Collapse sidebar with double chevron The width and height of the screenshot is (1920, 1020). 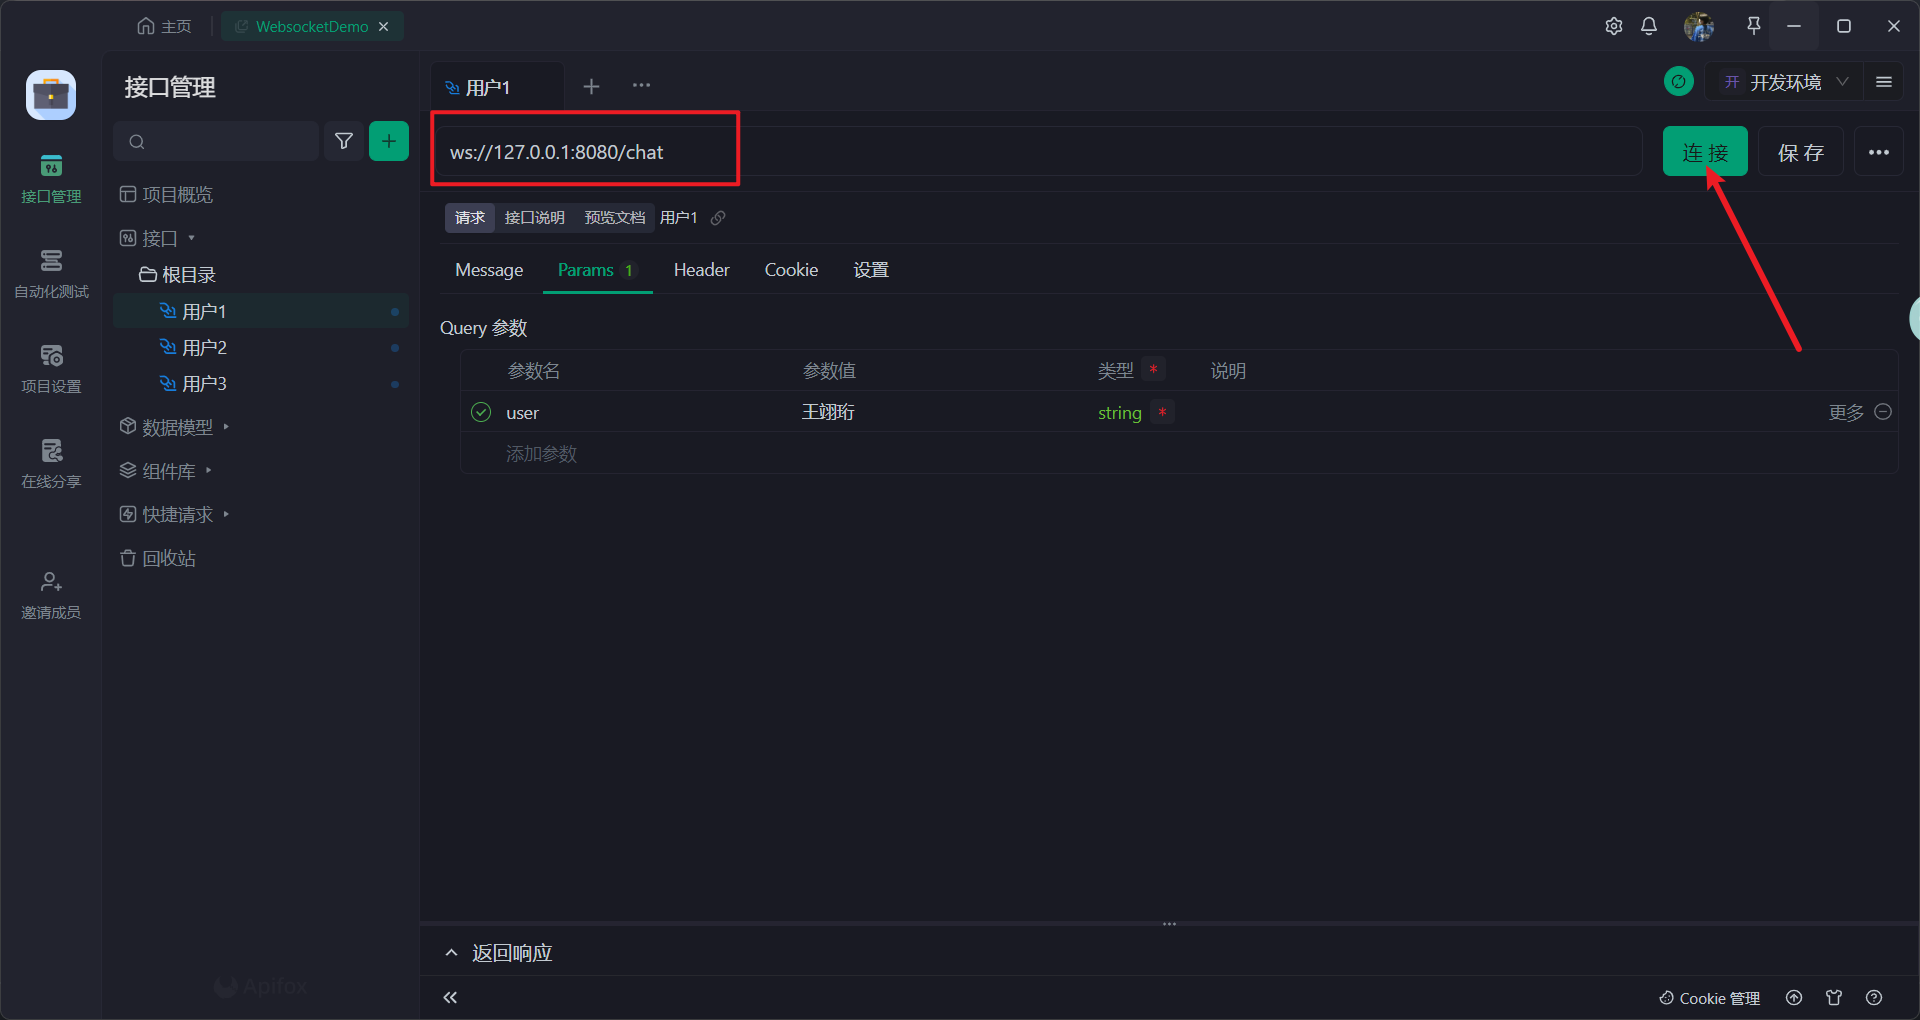pos(450,997)
